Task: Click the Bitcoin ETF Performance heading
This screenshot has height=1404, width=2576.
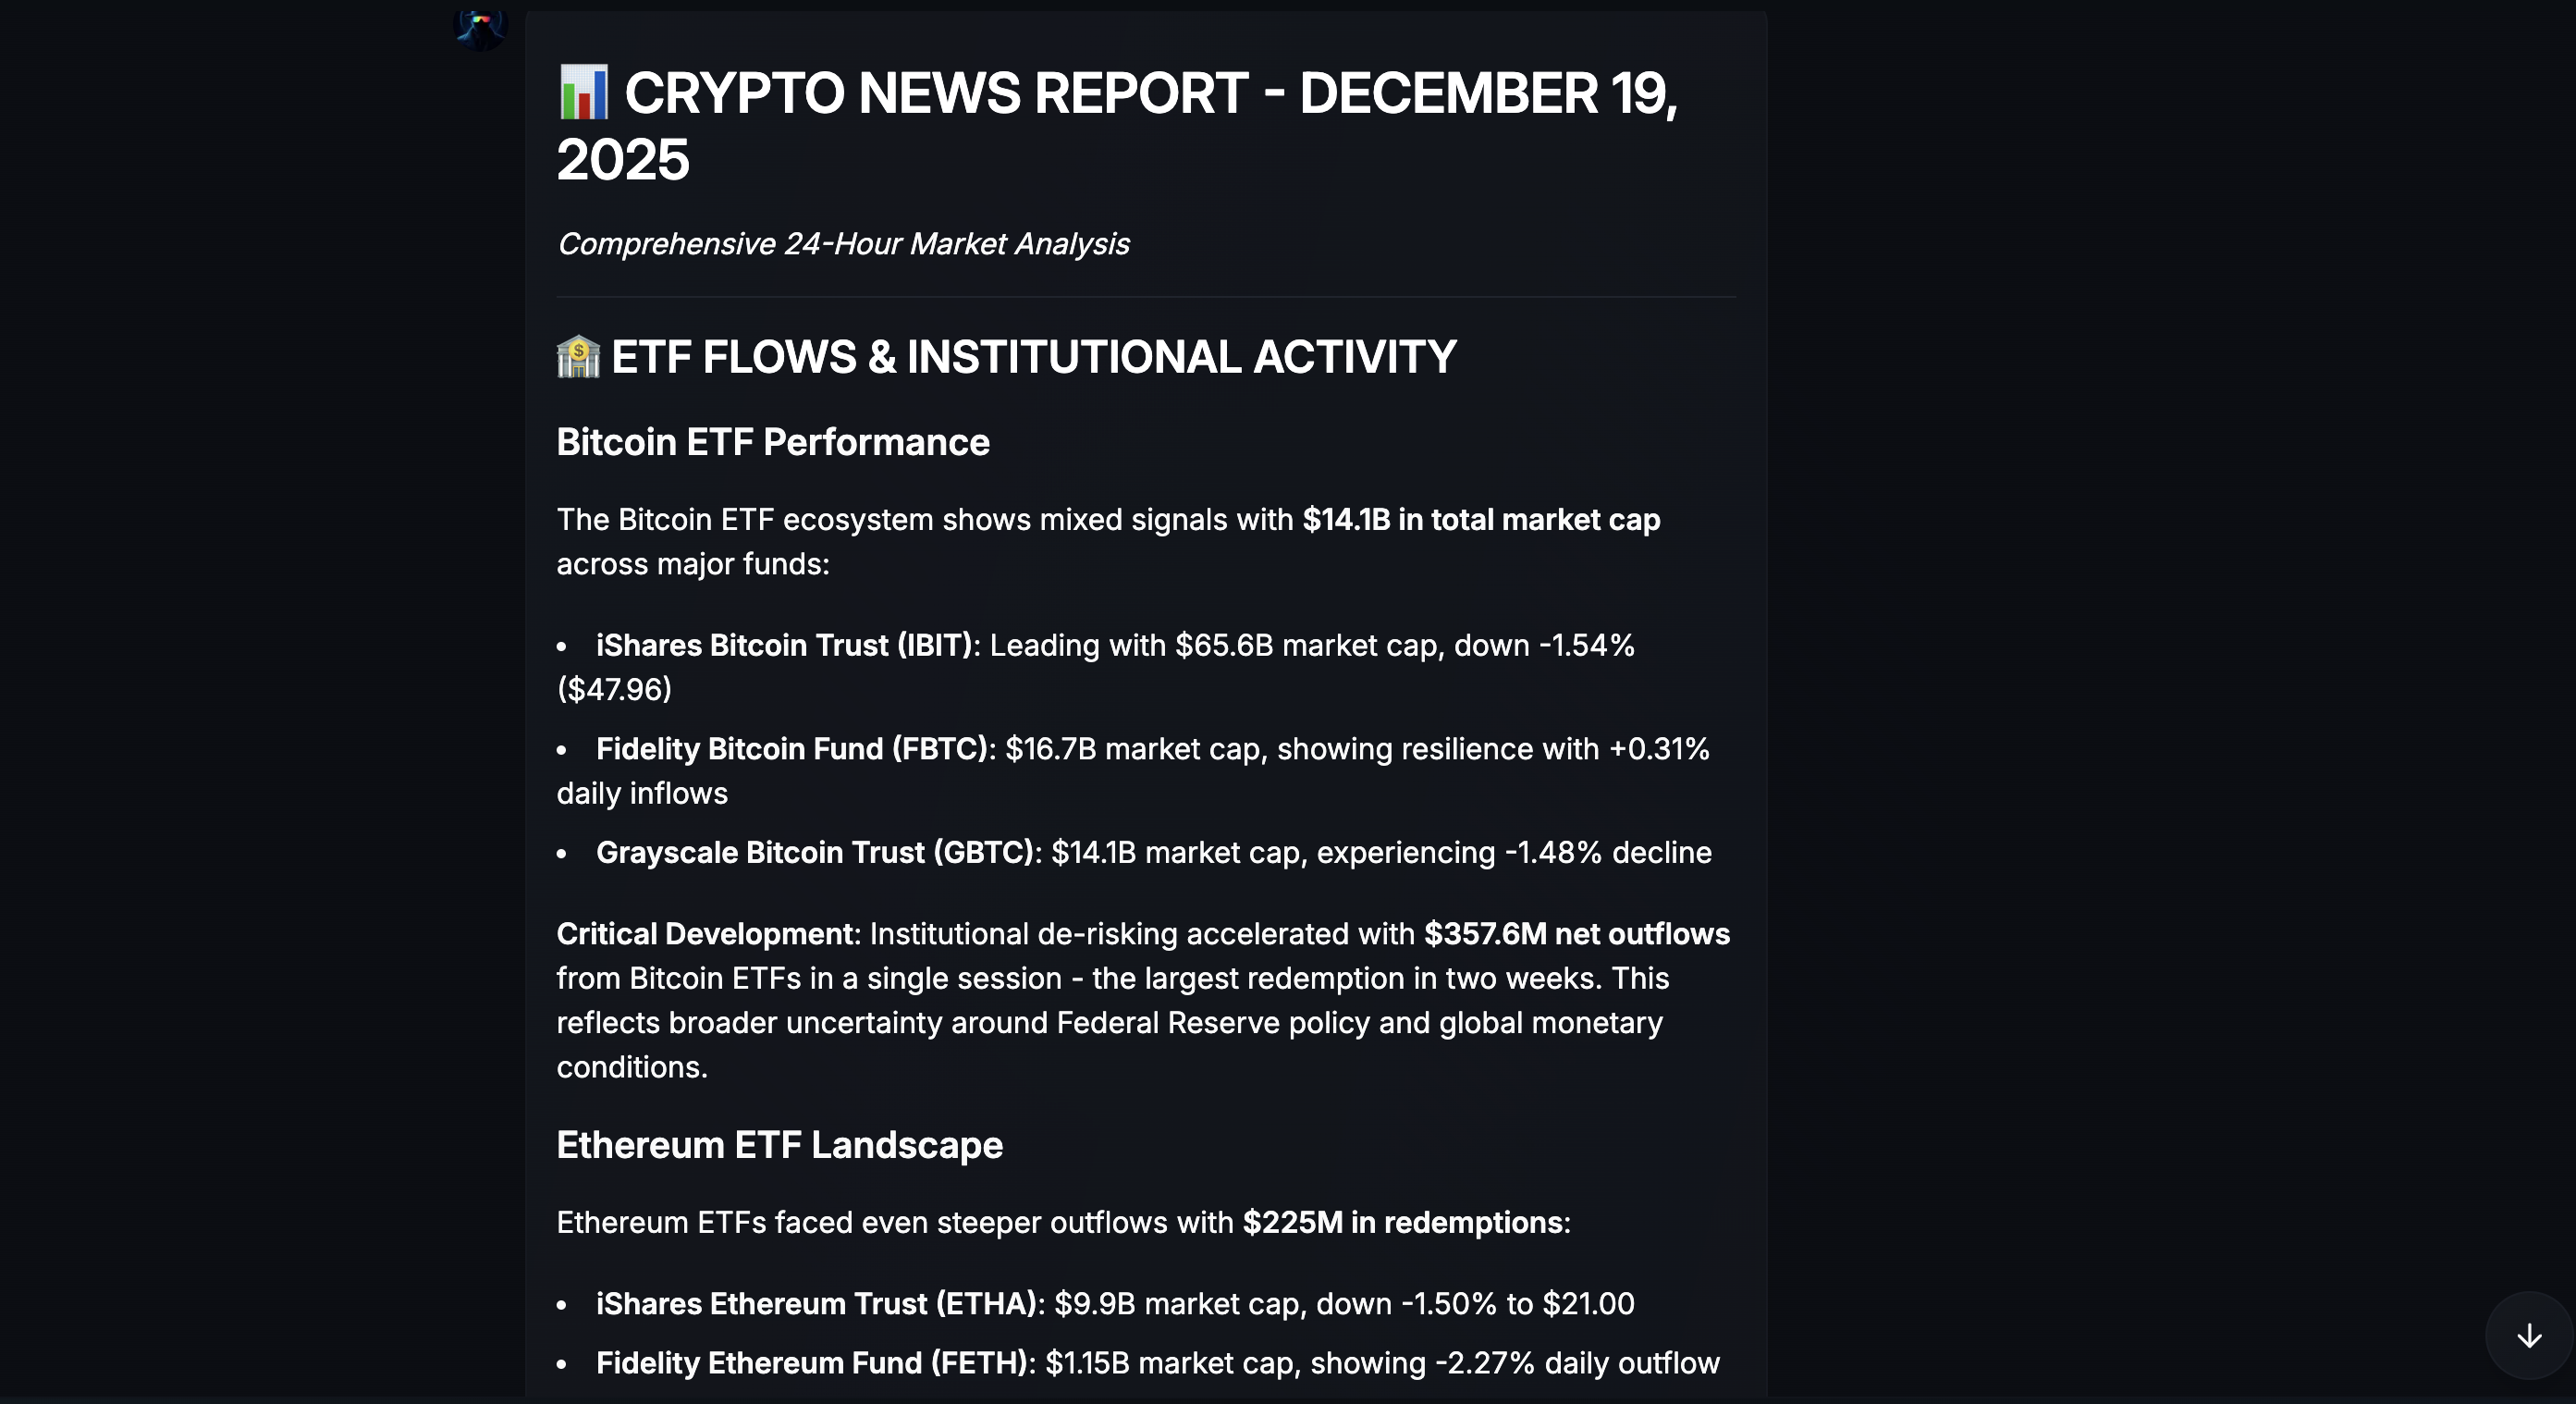Action: click(772, 442)
